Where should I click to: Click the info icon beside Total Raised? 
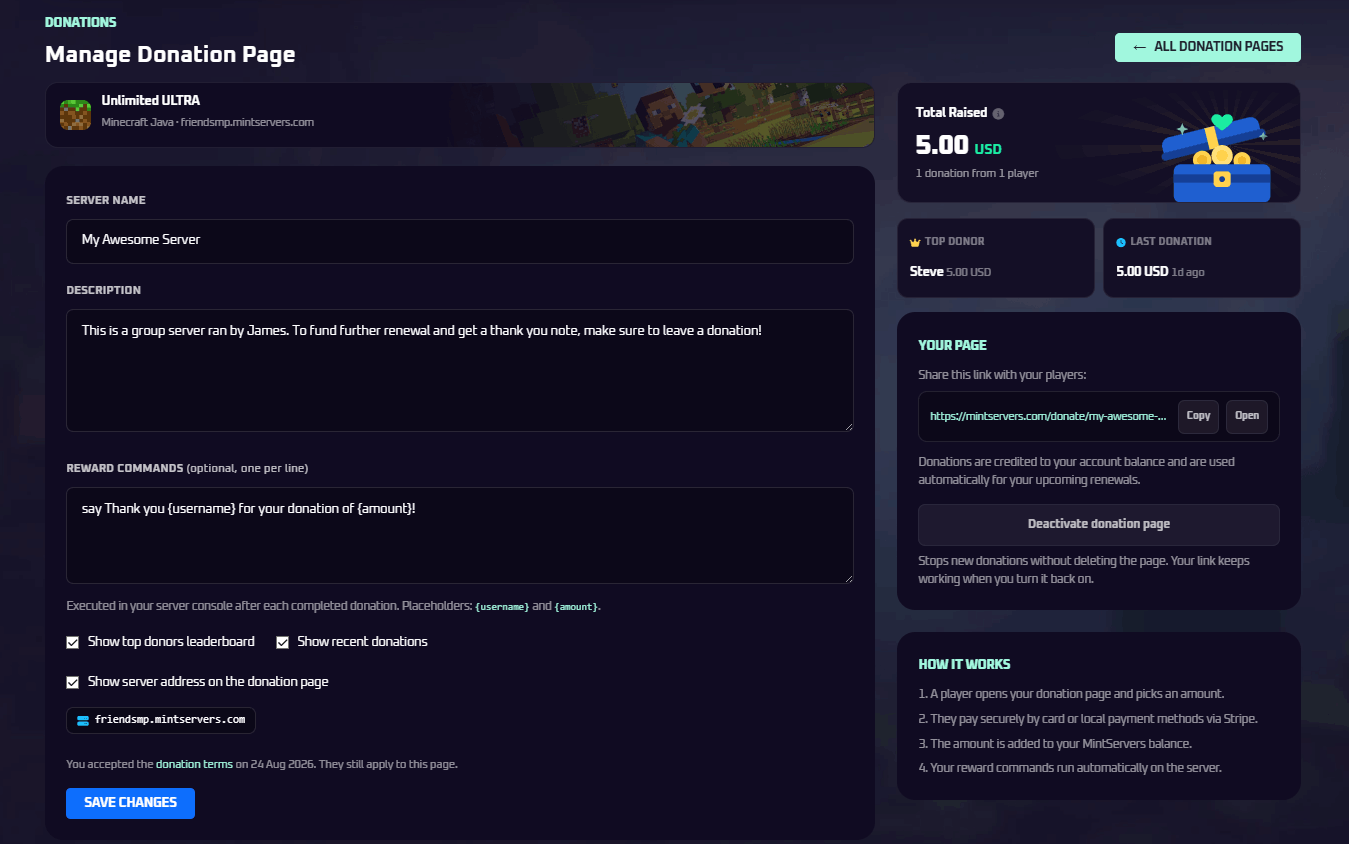pos(998,114)
